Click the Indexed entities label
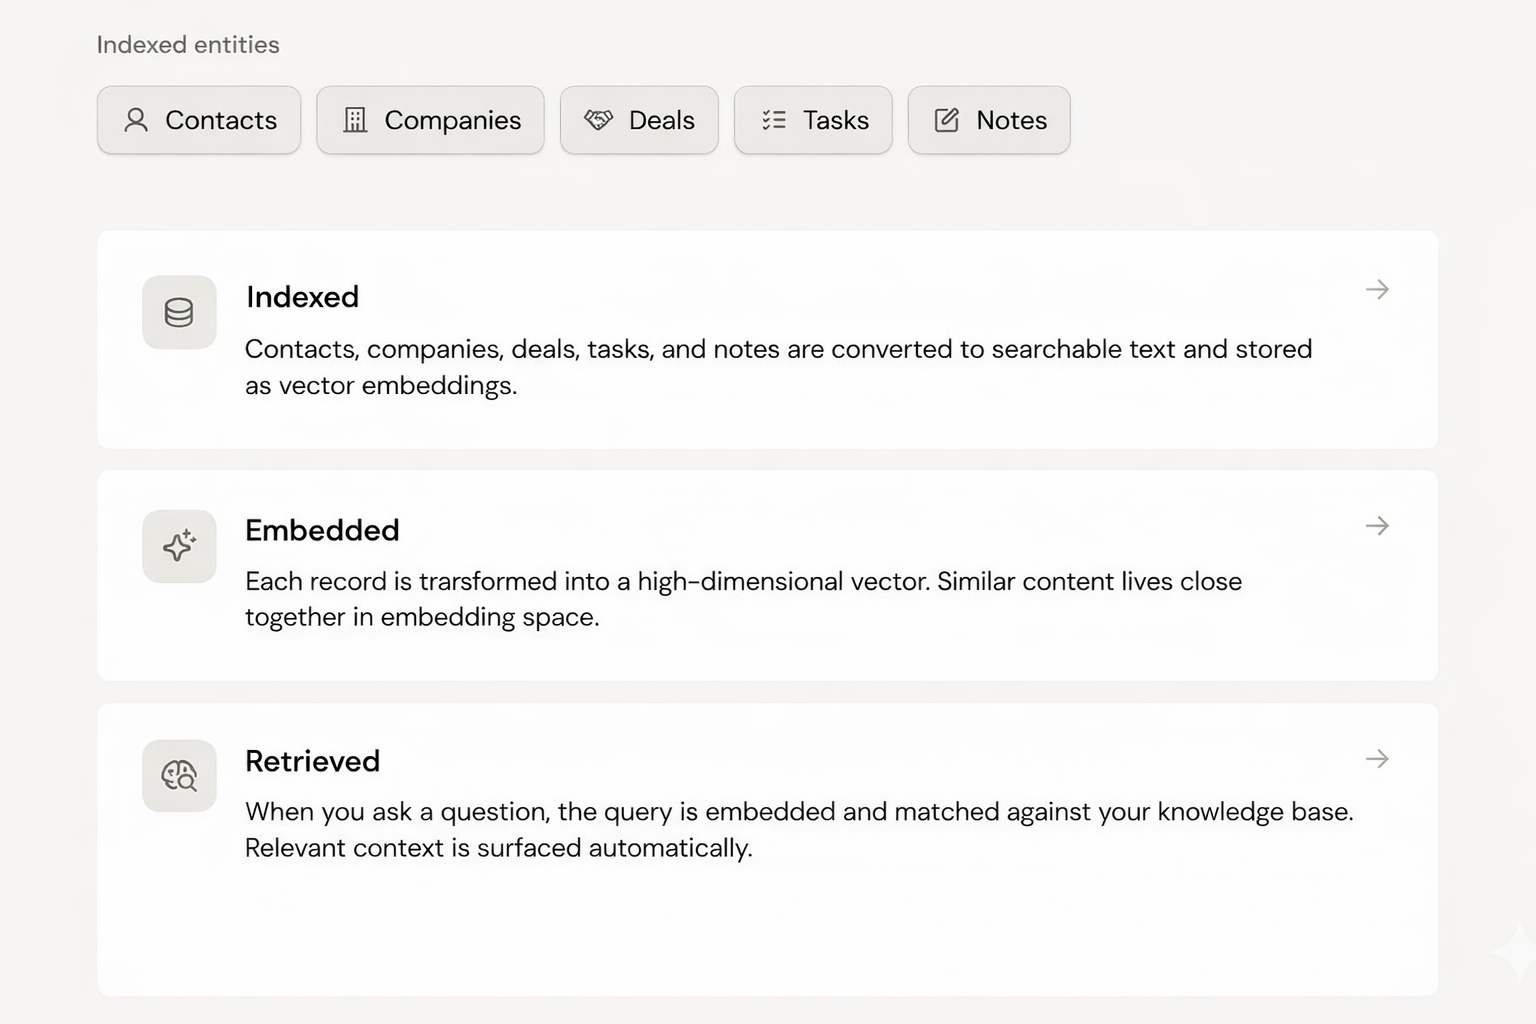Screen dimensions: 1536x1024 tap(188, 44)
